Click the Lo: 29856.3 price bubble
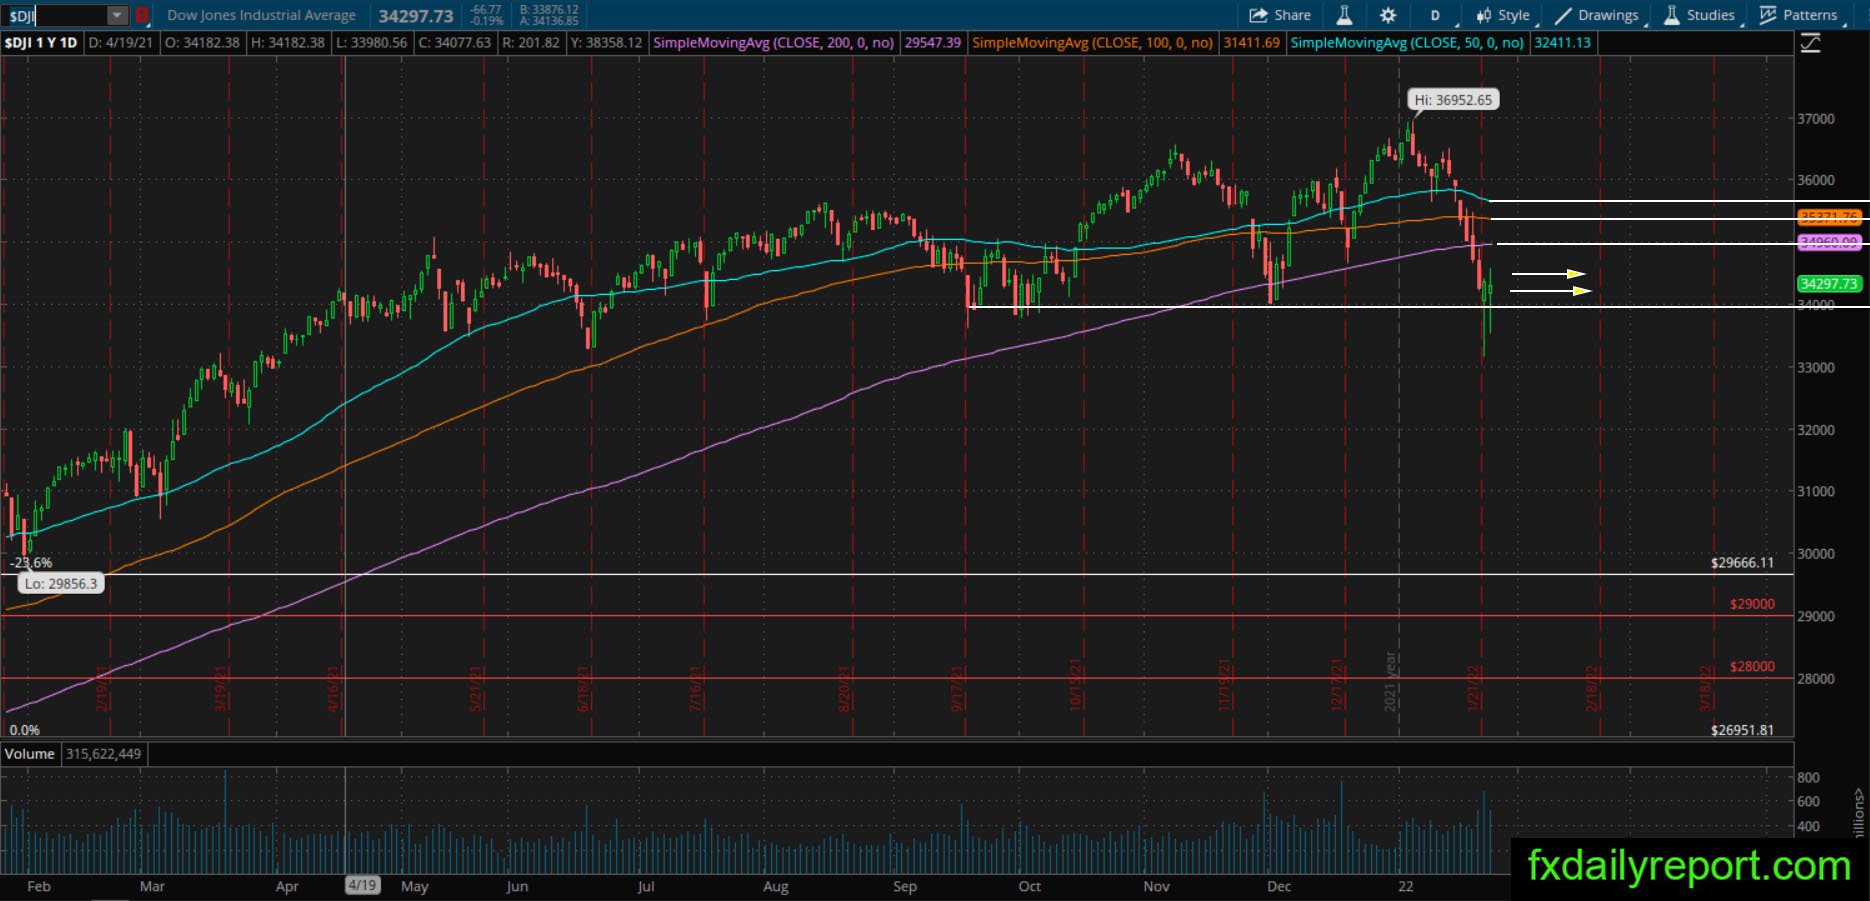Image resolution: width=1870 pixels, height=901 pixels. pos(61,583)
